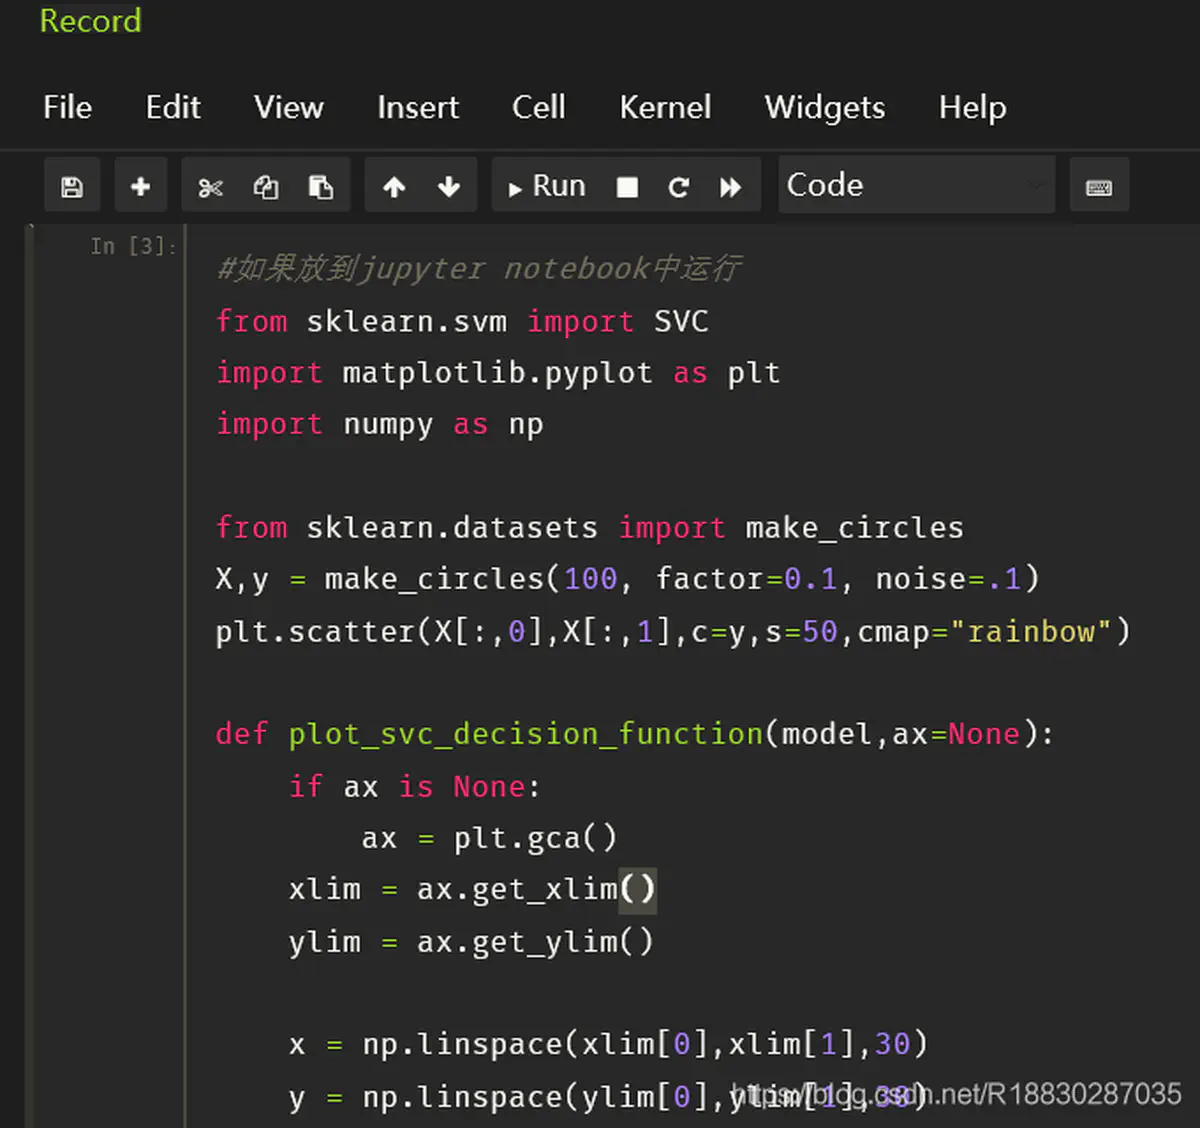Image resolution: width=1200 pixels, height=1128 pixels.
Task: Open the Kernel menu
Action: click(665, 107)
